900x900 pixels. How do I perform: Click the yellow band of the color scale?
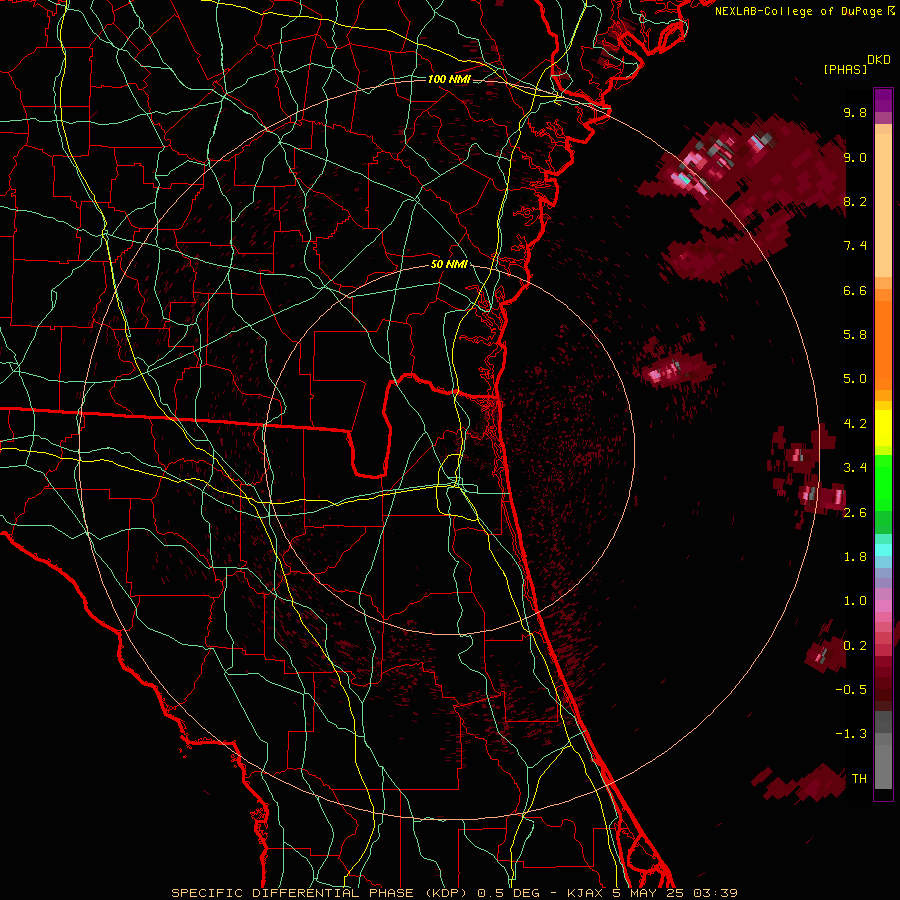coord(883,428)
